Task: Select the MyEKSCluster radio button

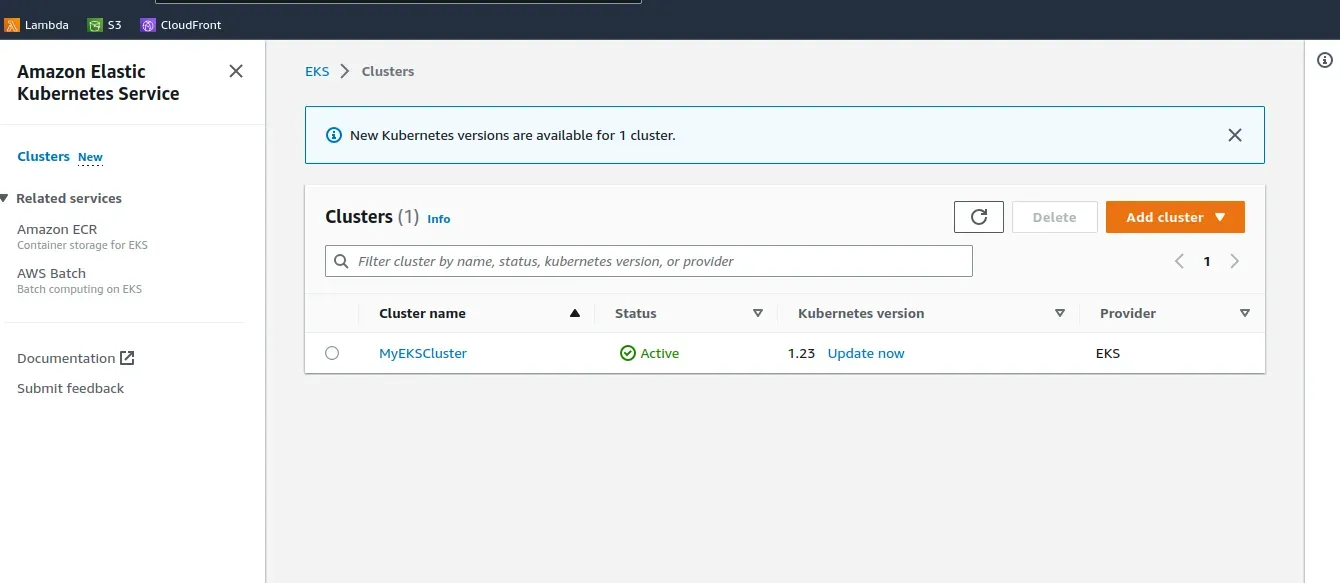Action: [332, 353]
